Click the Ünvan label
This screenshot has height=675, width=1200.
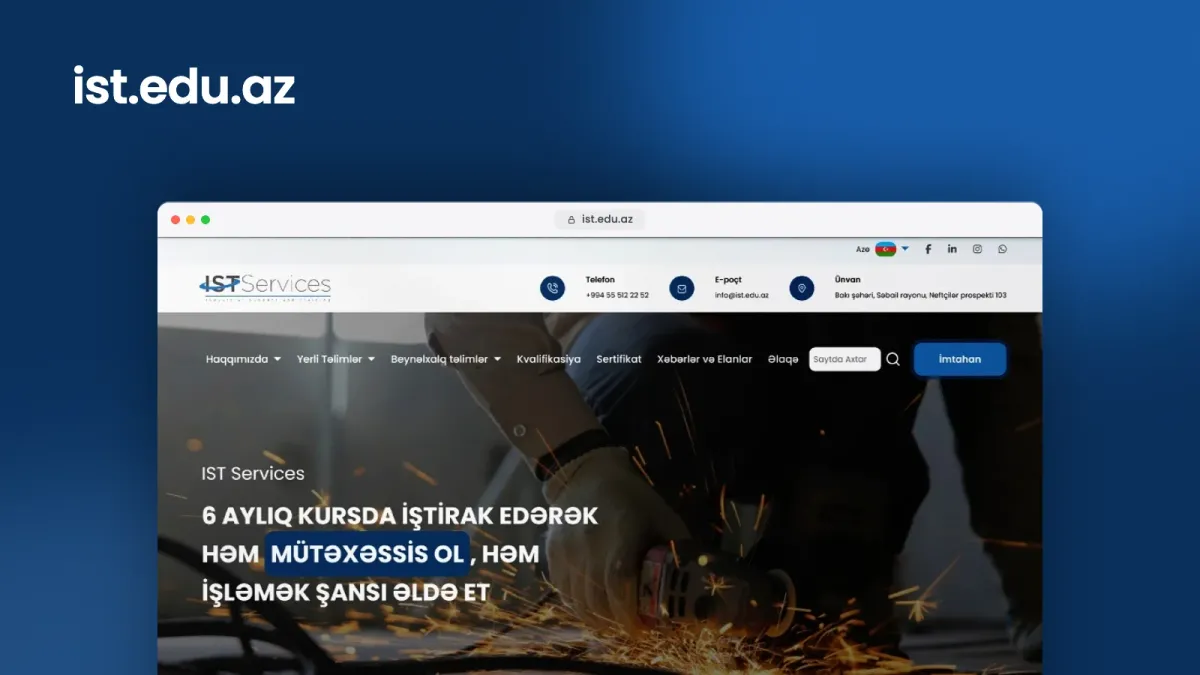847,280
